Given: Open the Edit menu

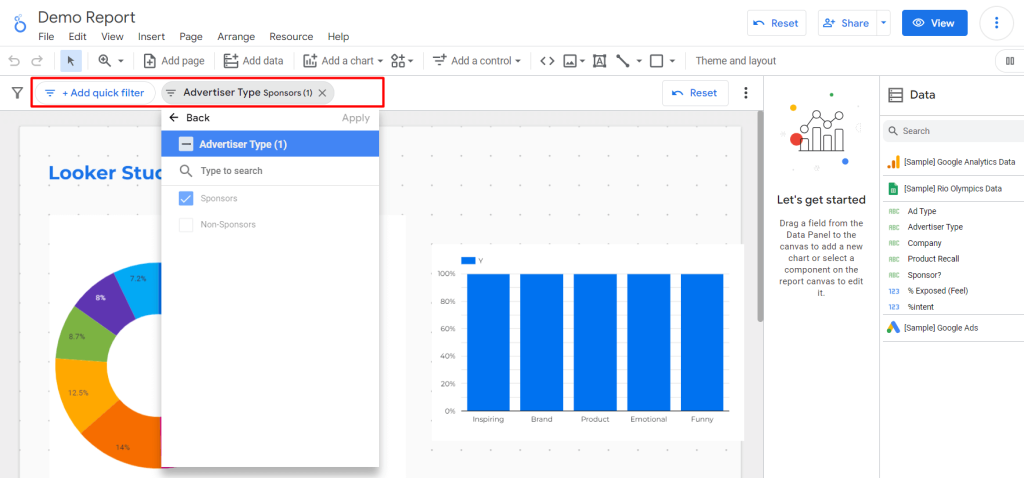Looking at the screenshot, I should [x=77, y=37].
